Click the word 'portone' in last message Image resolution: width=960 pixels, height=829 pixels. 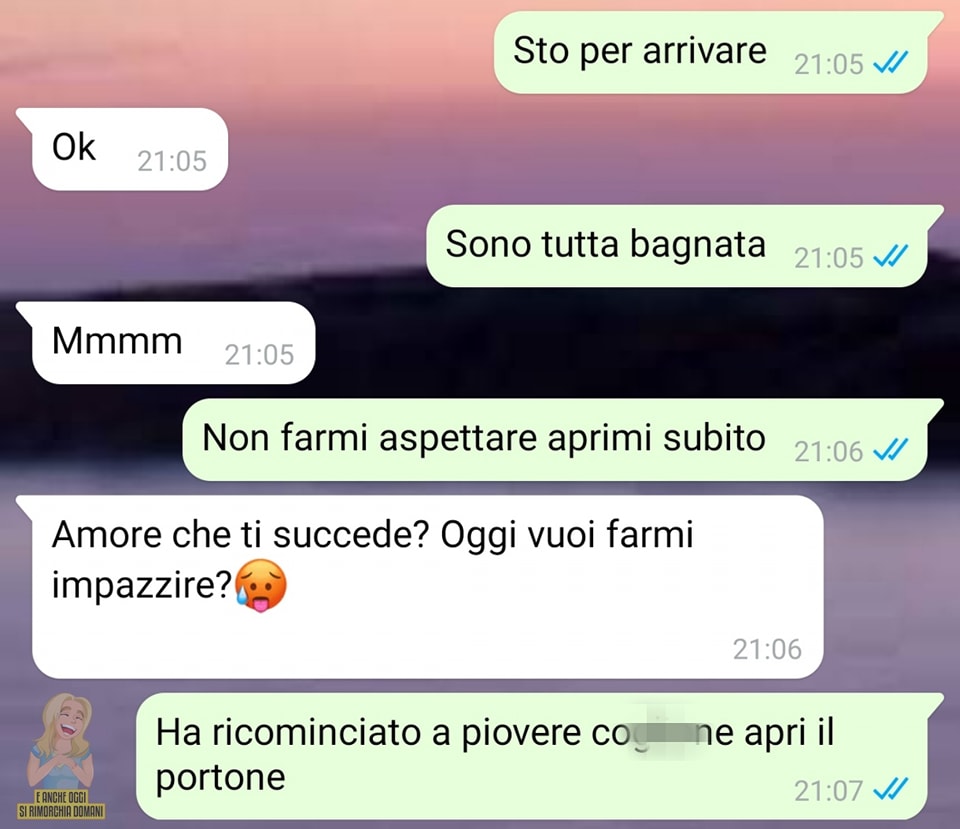[x=220, y=778]
